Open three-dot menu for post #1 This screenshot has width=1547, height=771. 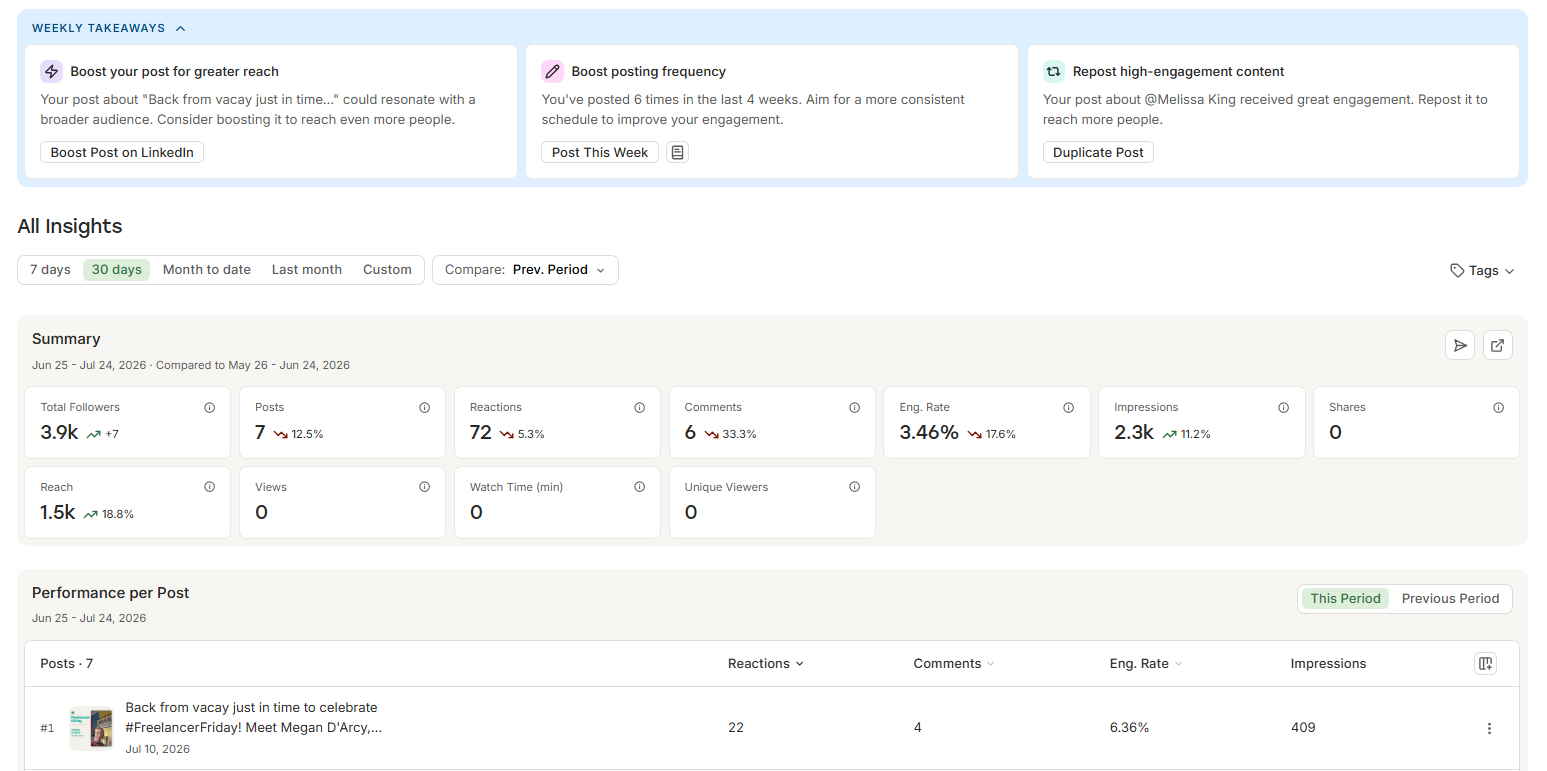pos(1489,728)
